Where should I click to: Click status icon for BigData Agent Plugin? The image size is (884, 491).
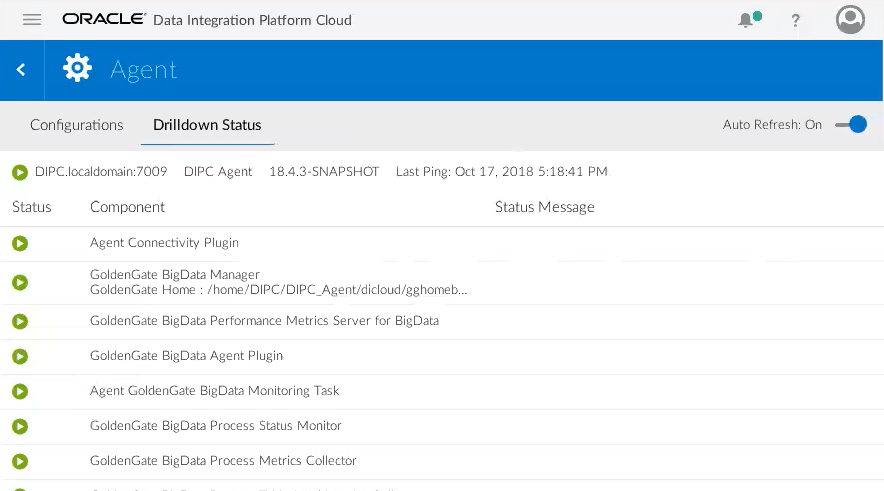(20, 356)
